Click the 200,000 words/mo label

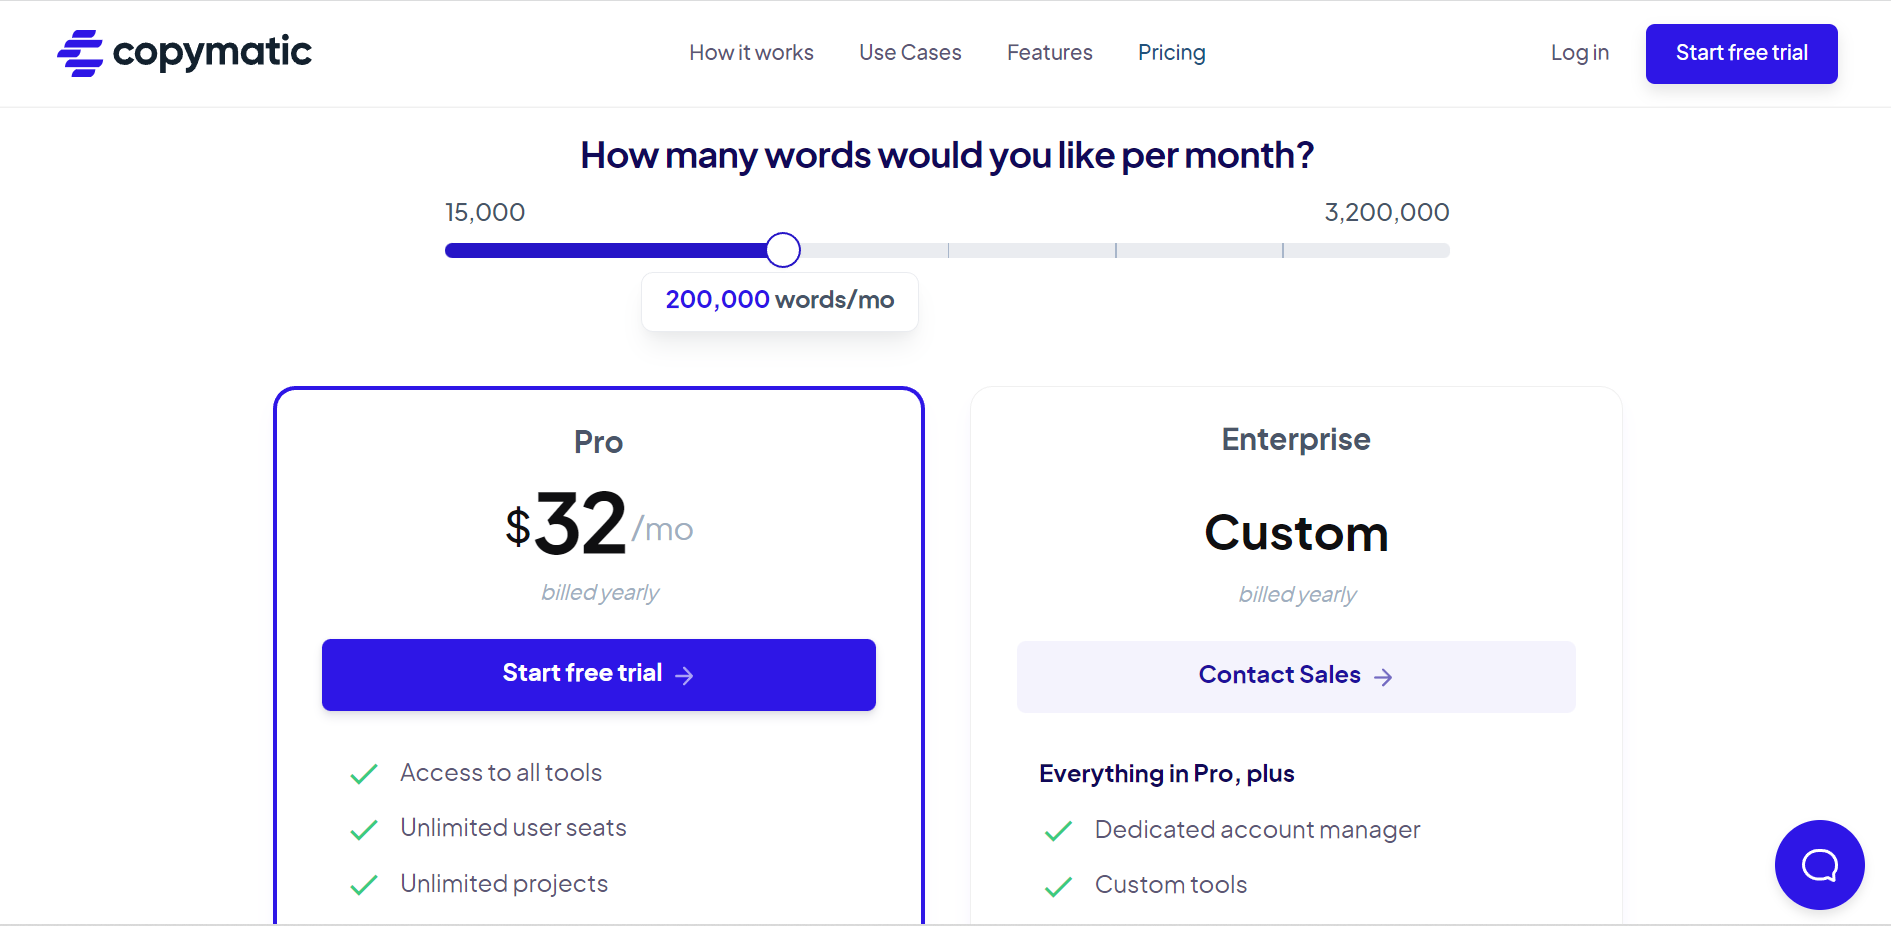(x=779, y=300)
